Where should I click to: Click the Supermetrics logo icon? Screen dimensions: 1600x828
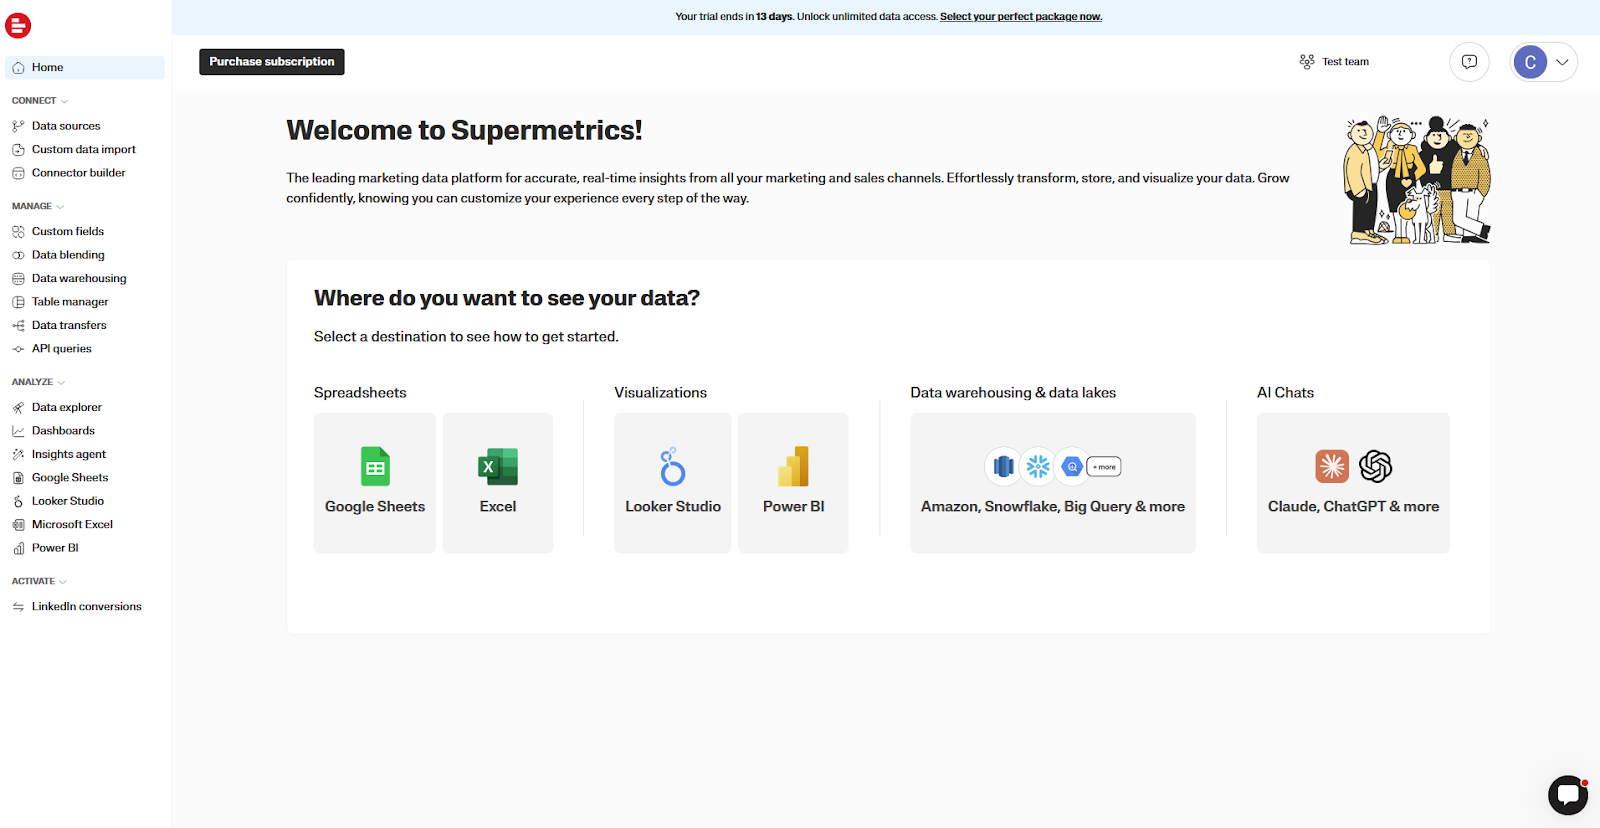(x=18, y=25)
